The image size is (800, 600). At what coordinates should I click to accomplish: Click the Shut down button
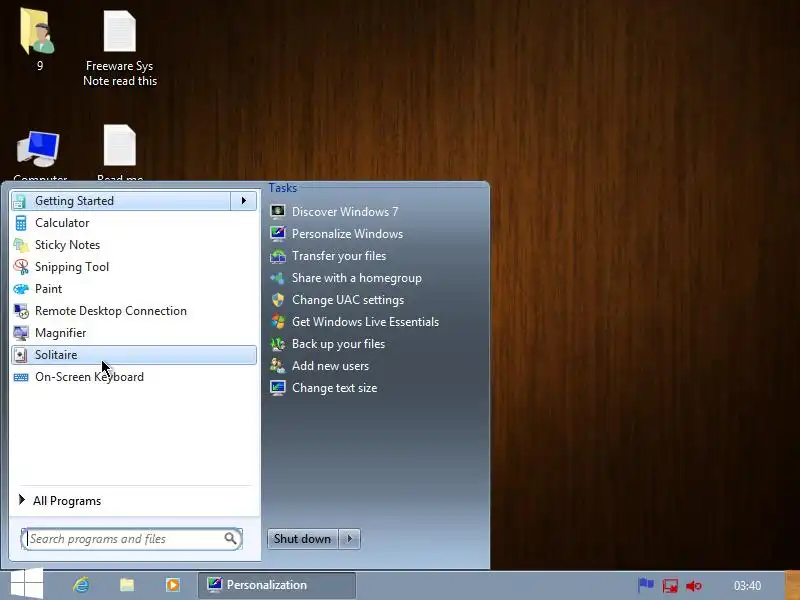302,539
